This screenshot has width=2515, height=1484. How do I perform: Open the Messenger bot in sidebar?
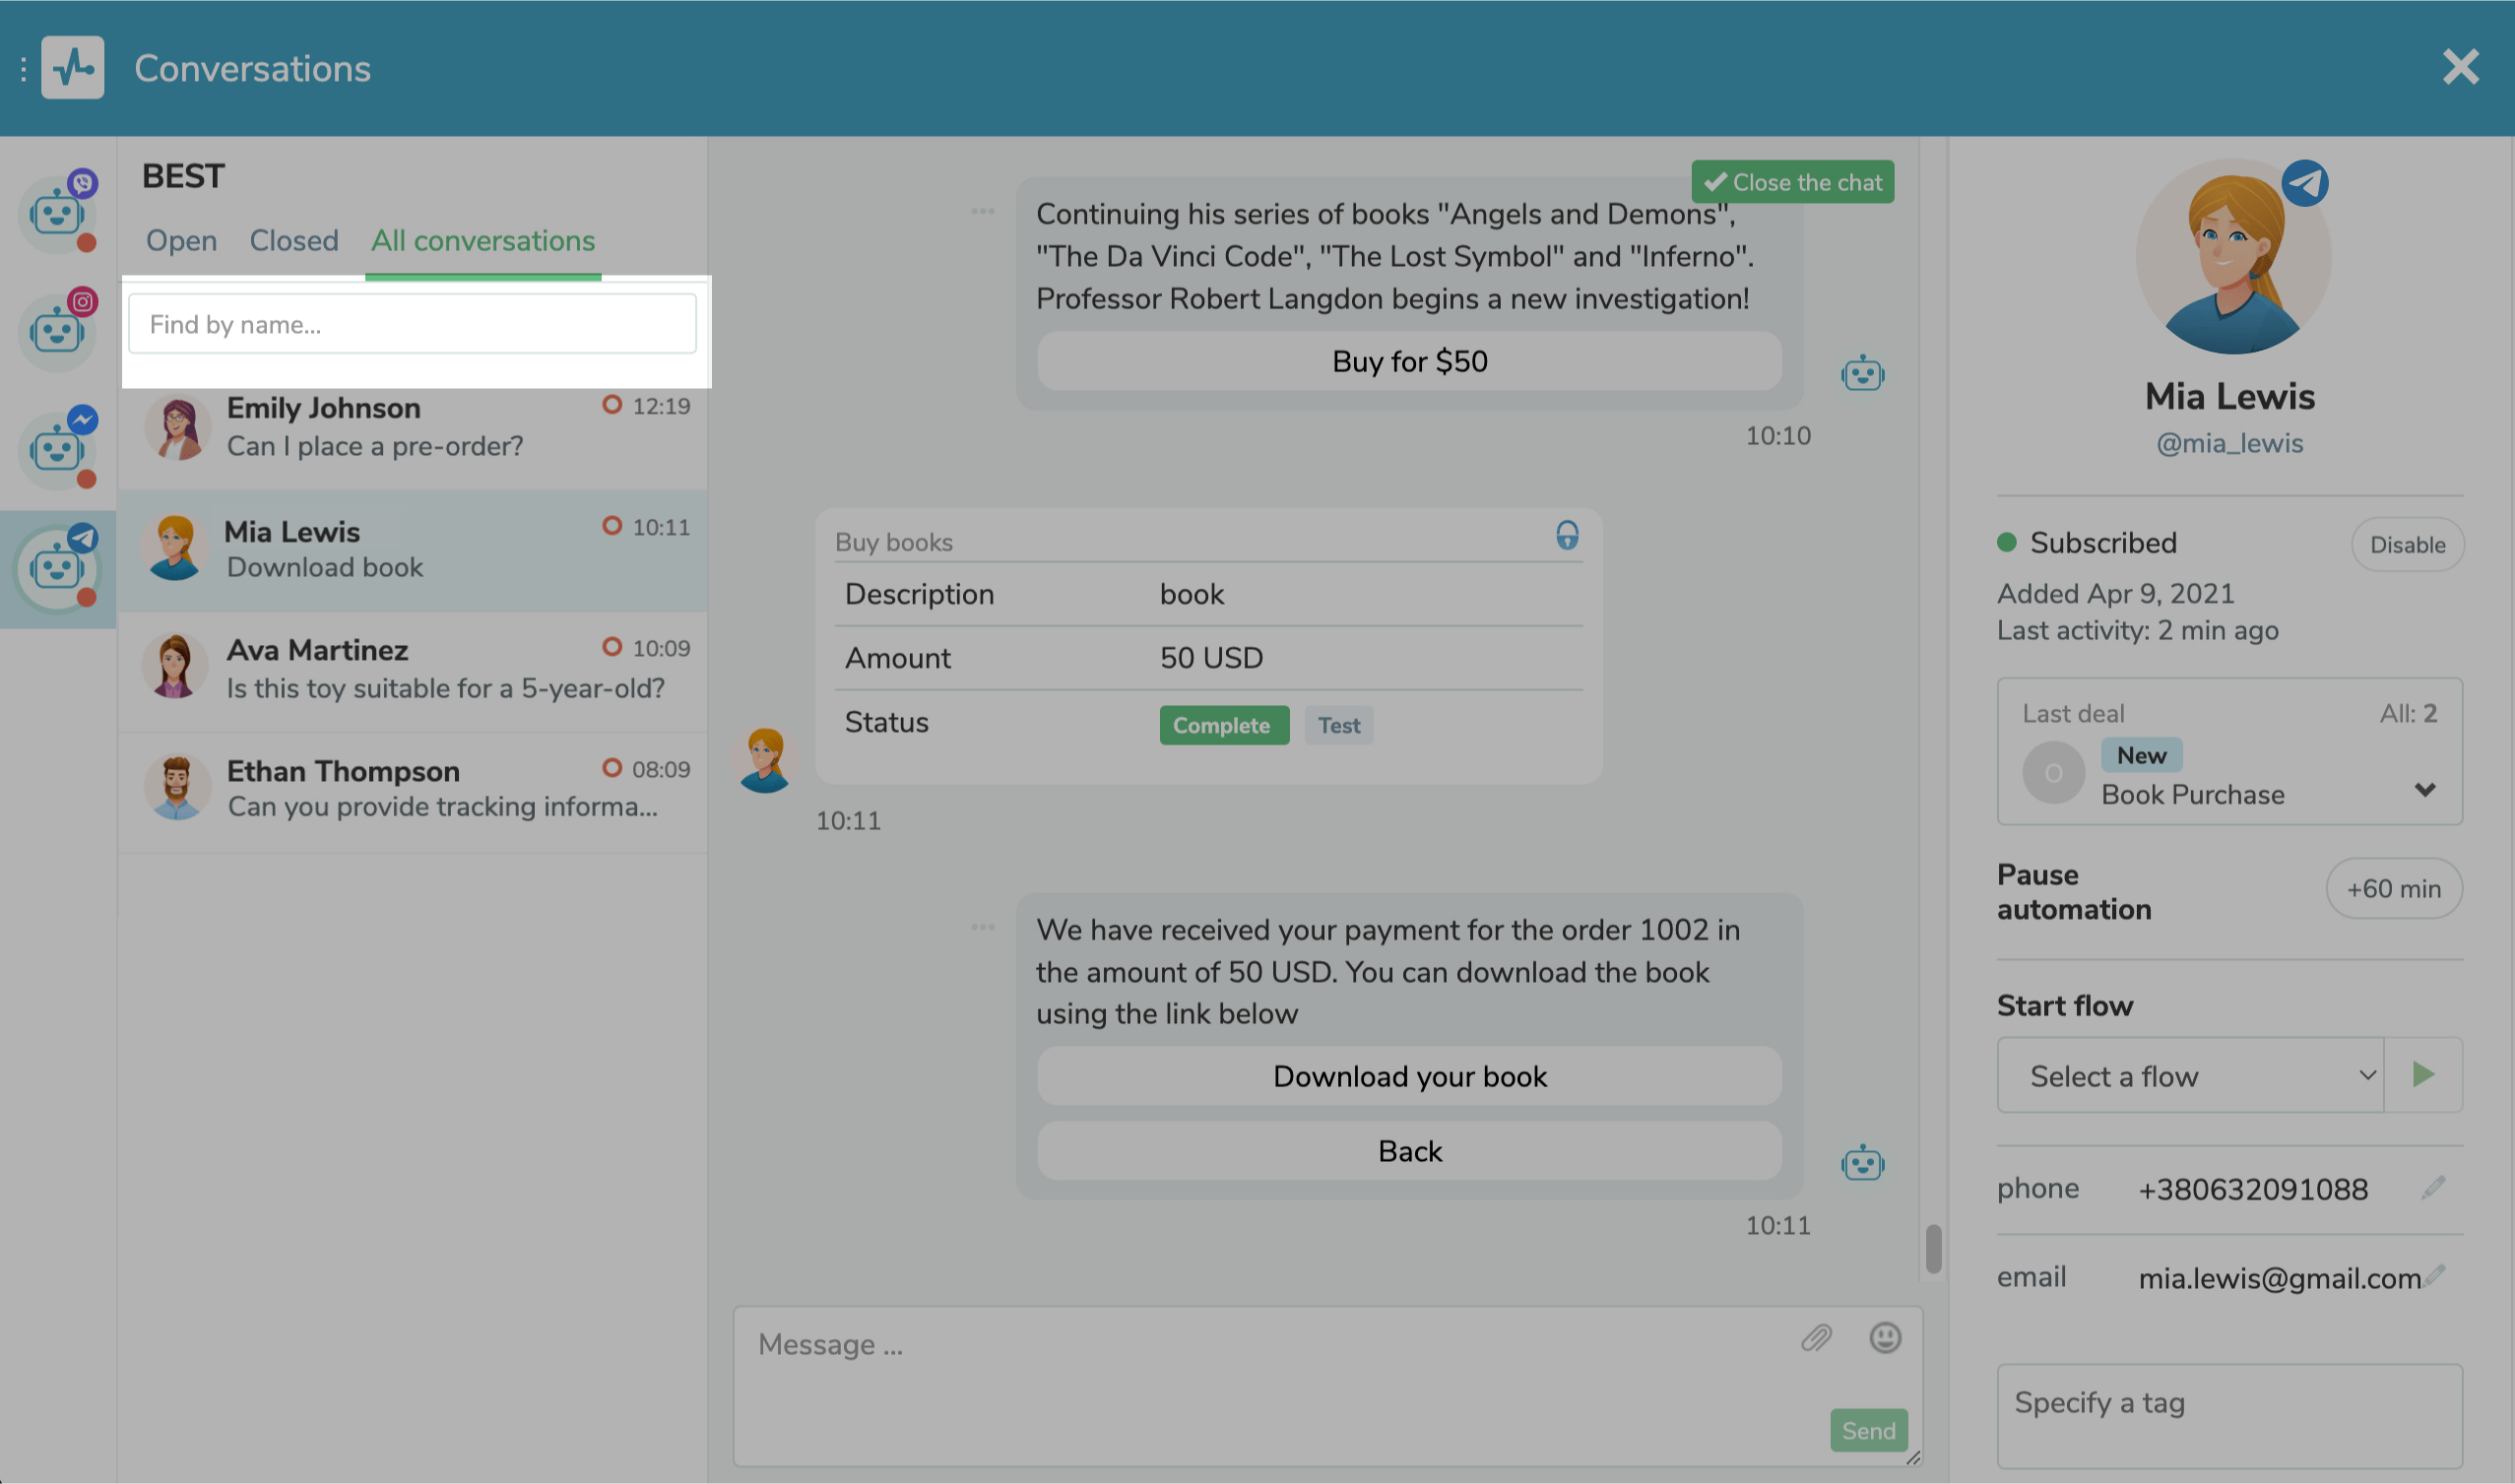[x=57, y=448]
